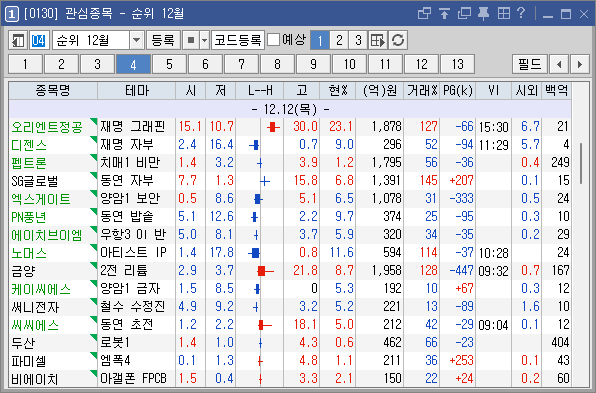The height and width of the screenshot is (393, 596).
Task: Click the stop square toolbar button
Action: point(191,40)
